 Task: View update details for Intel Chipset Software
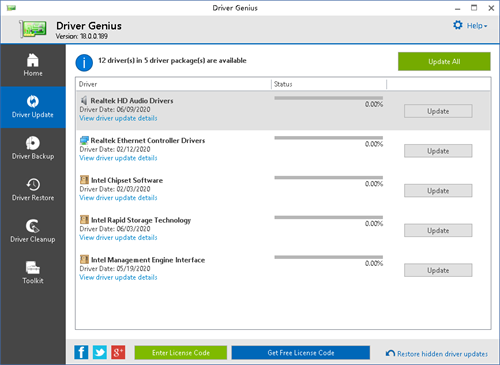tap(118, 198)
